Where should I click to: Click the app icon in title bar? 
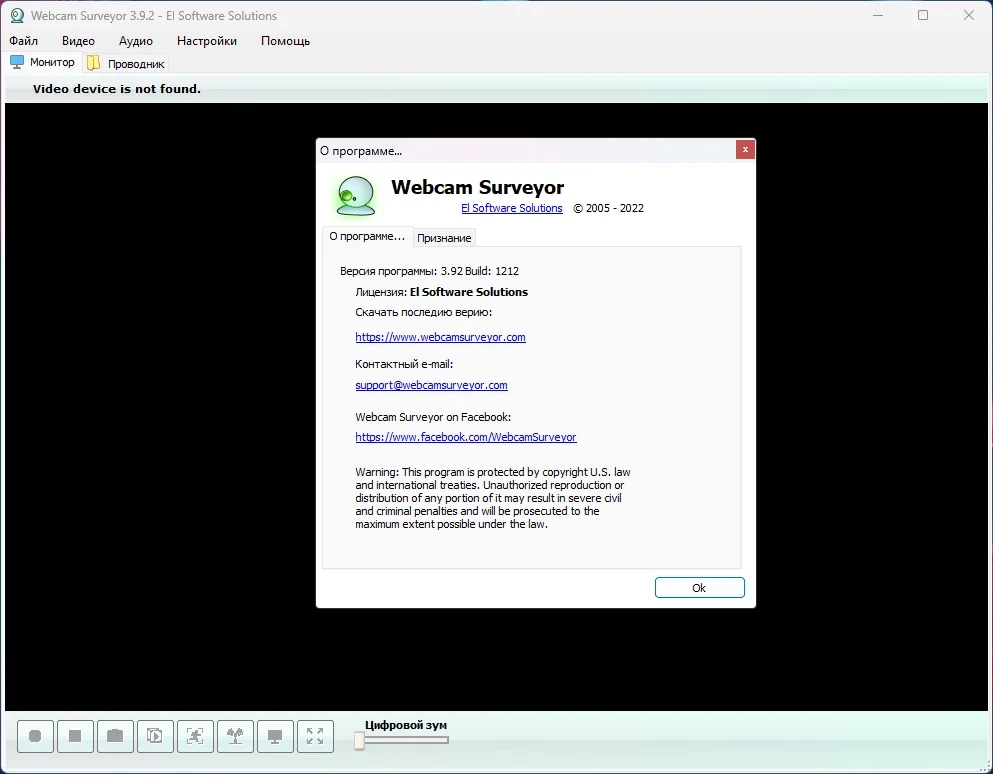click(17, 15)
